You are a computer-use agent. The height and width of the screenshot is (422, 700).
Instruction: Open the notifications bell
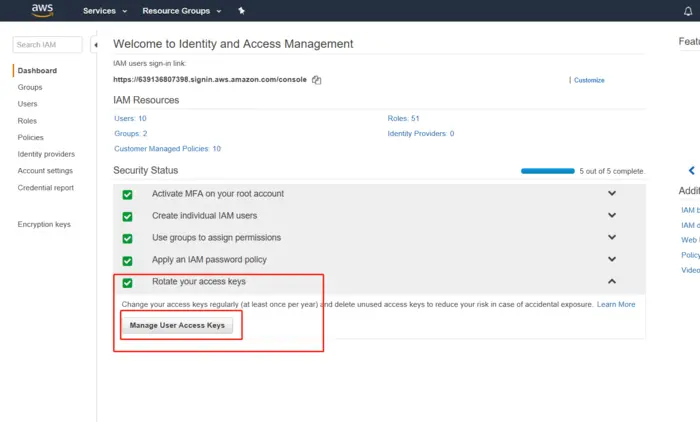point(686,11)
